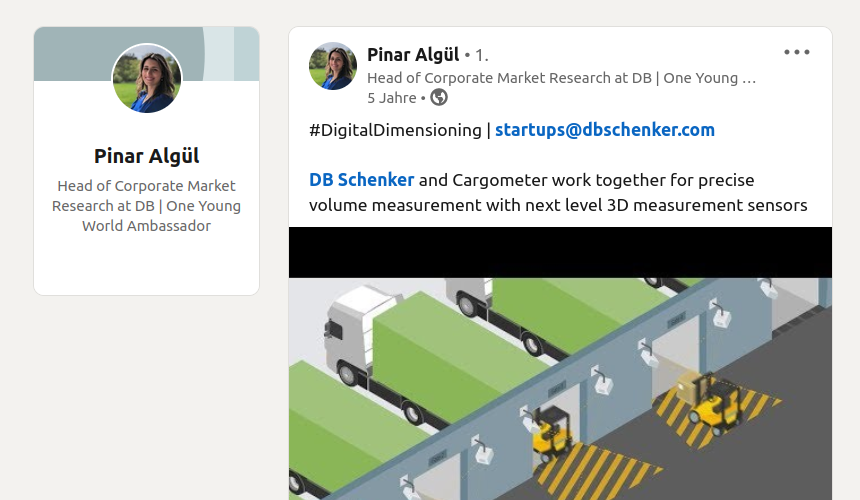Click the black bar atop the video
Screen dimensions: 860x500
pos(560,252)
